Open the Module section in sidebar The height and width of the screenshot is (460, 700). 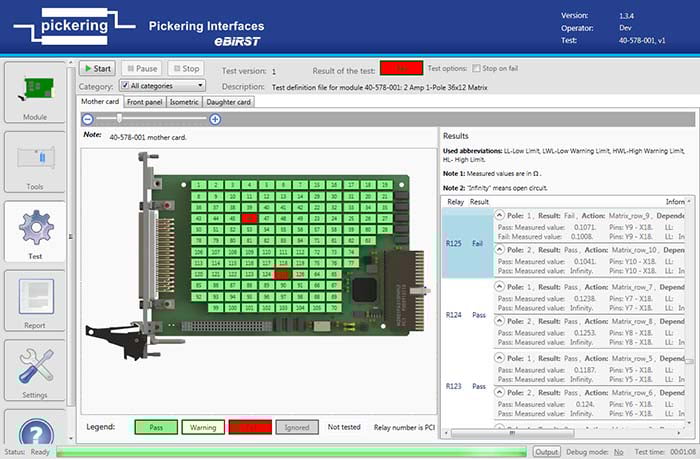pyautogui.click(x=35, y=92)
